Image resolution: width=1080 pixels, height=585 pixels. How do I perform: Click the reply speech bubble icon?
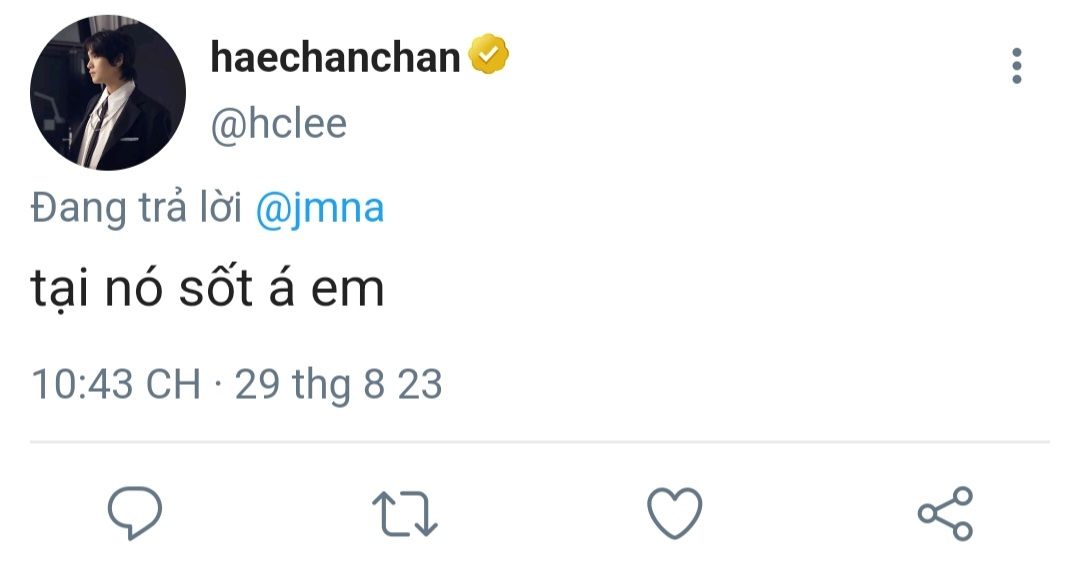click(135, 513)
